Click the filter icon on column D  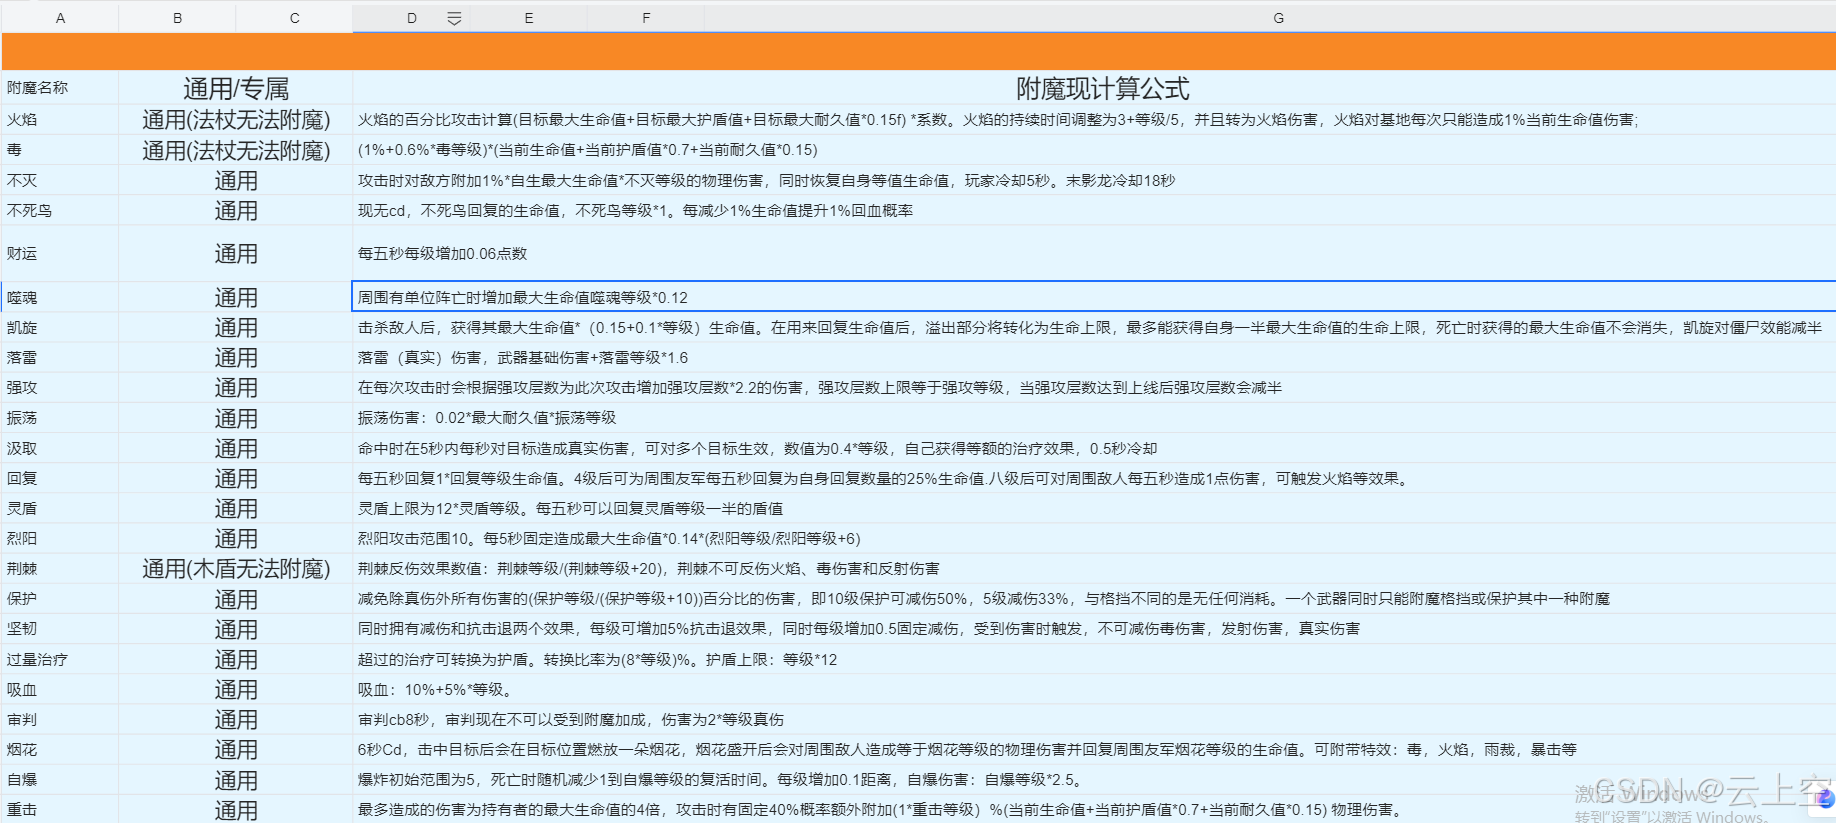click(454, 18)
